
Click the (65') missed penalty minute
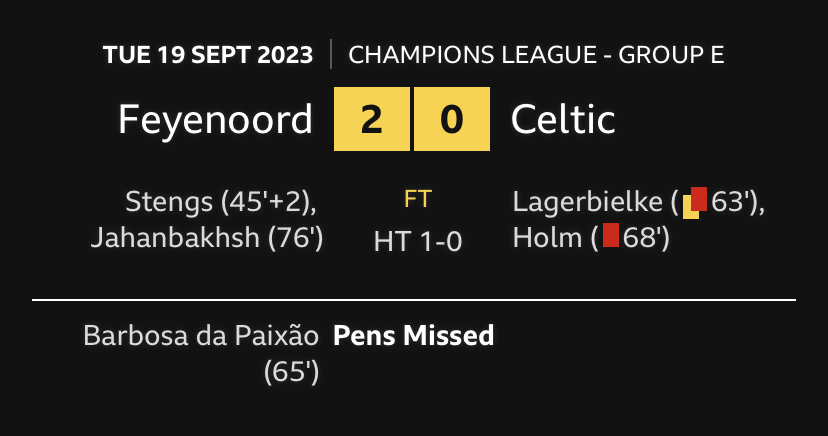click(x=291, y=372)
